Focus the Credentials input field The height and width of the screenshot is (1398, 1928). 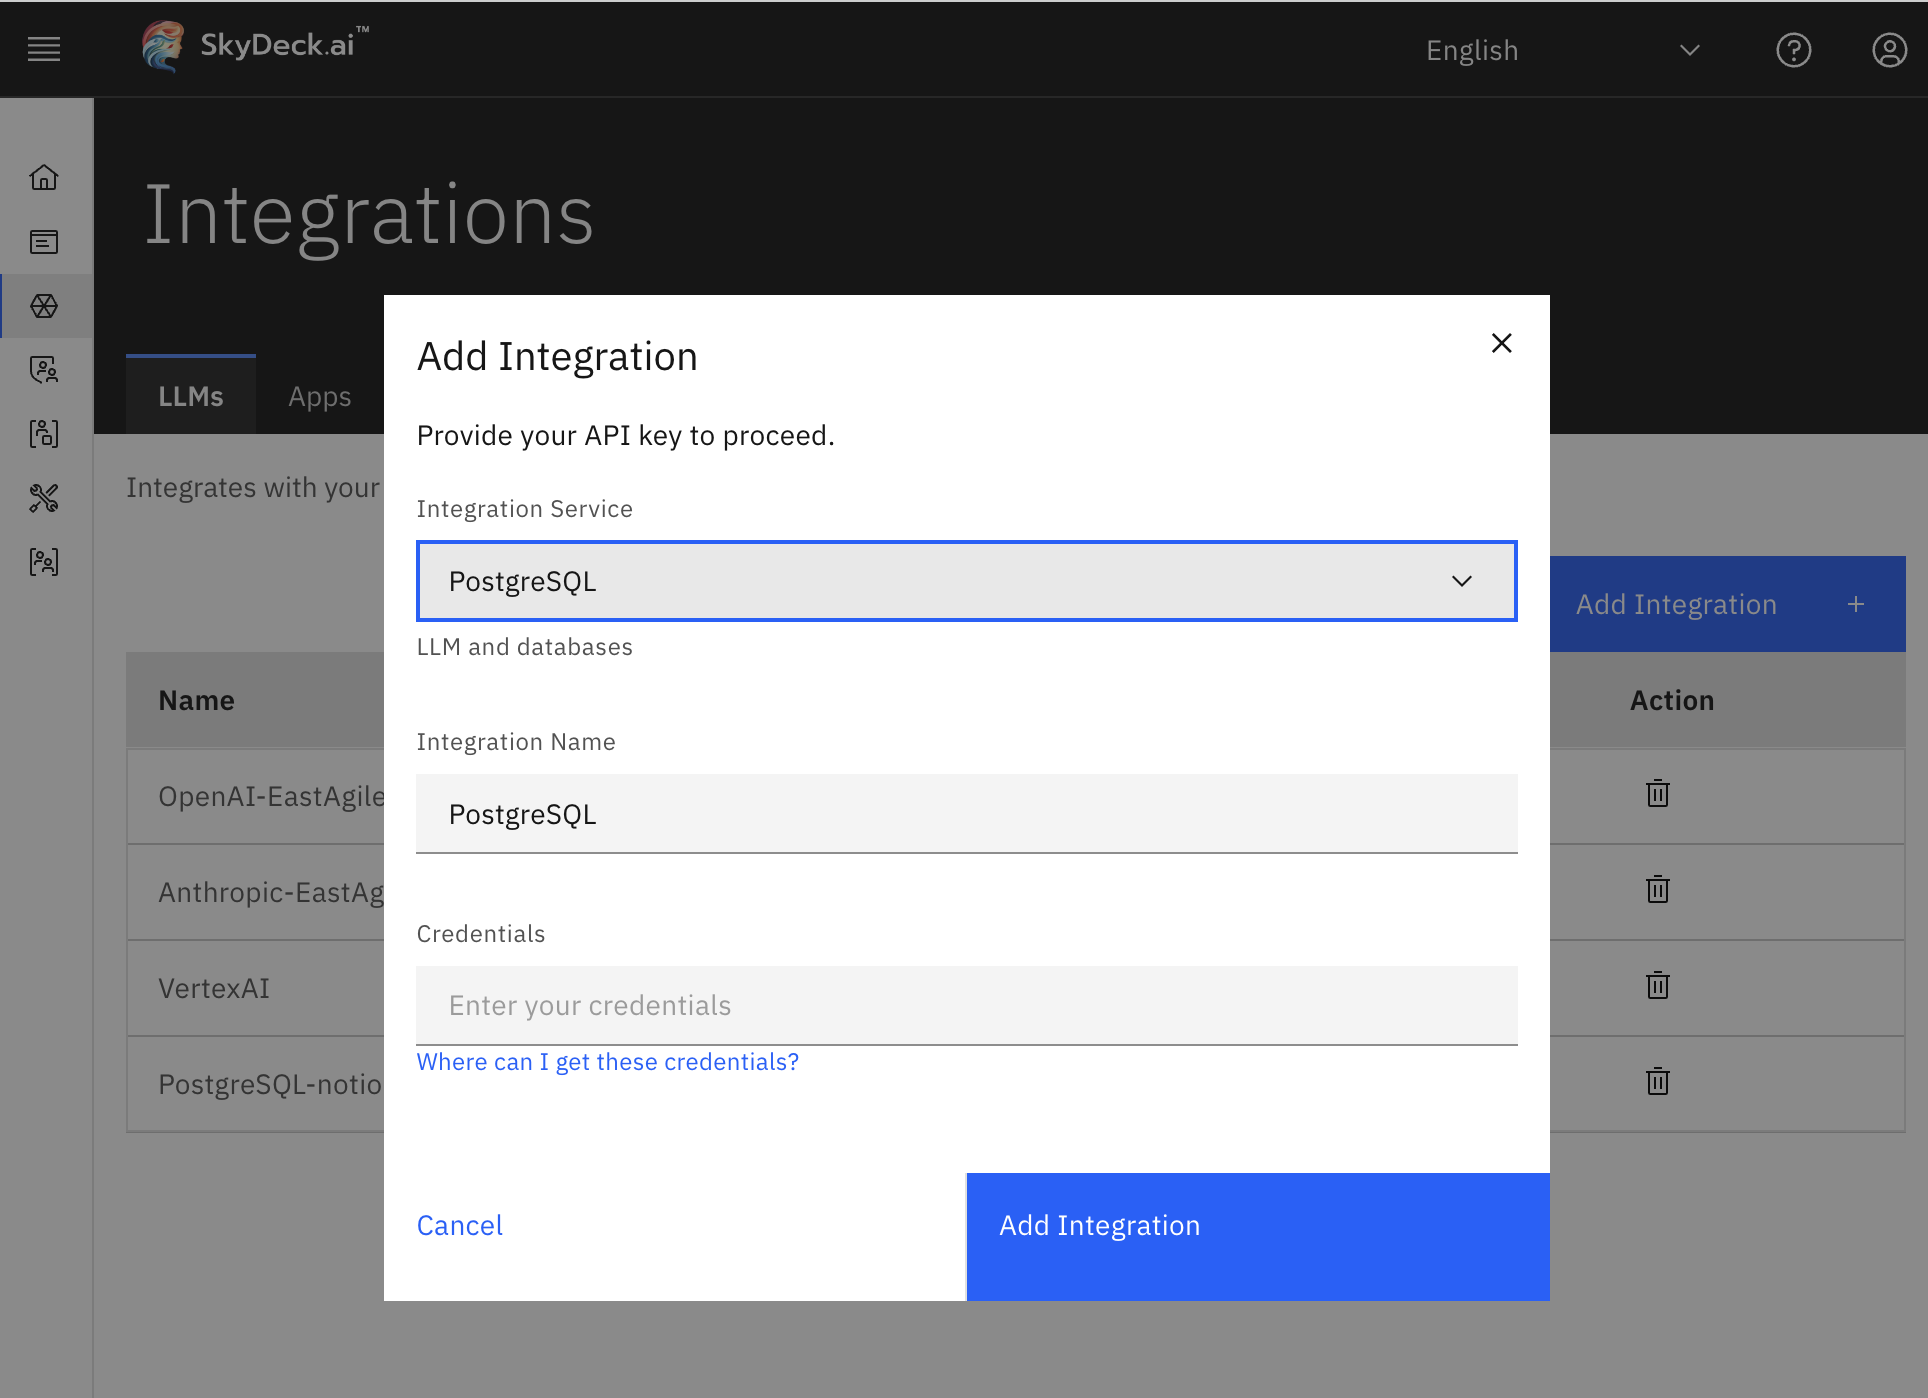pyautogui.click(x=966, y=1005)
